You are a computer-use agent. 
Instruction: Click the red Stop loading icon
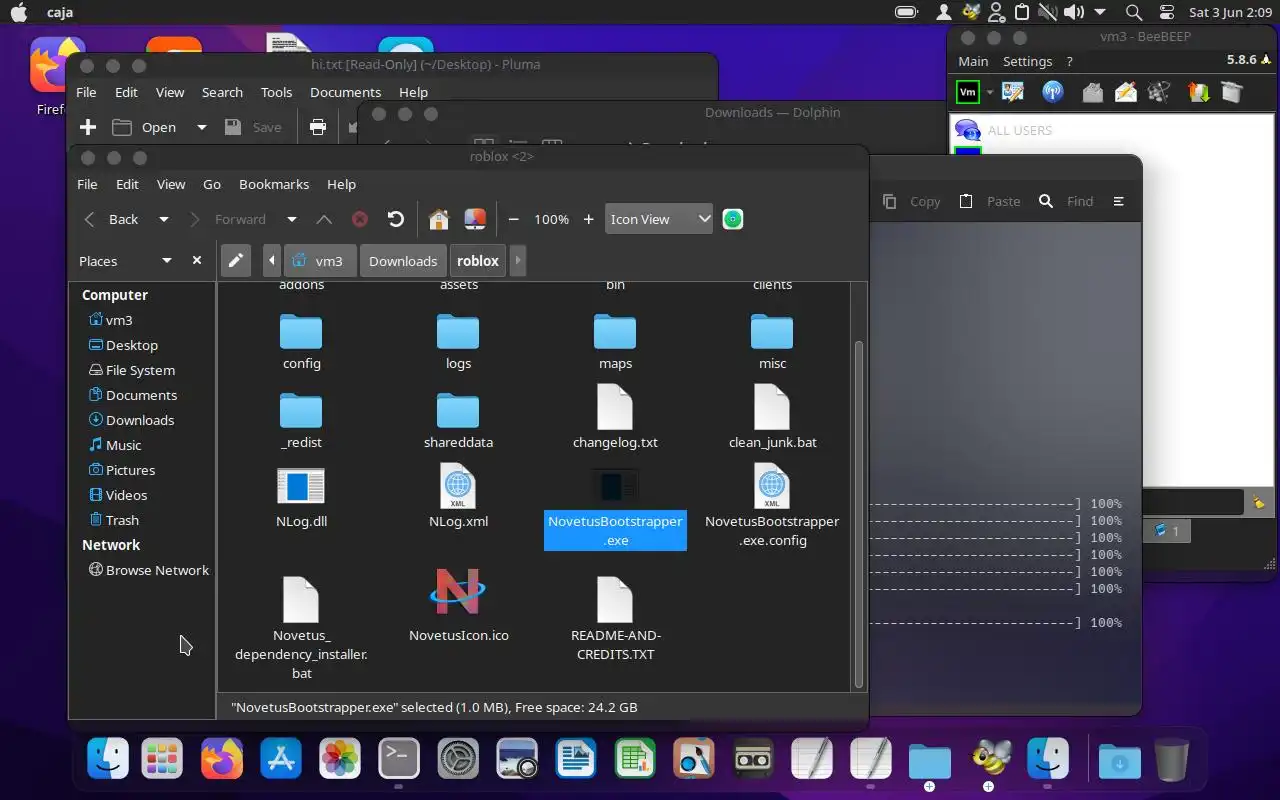(360, 219)
